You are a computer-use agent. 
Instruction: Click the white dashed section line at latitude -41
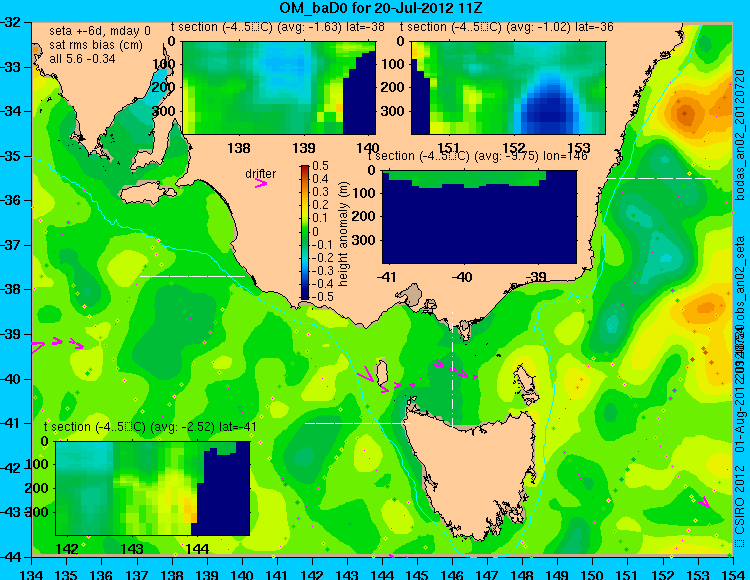tap(357, 423)
